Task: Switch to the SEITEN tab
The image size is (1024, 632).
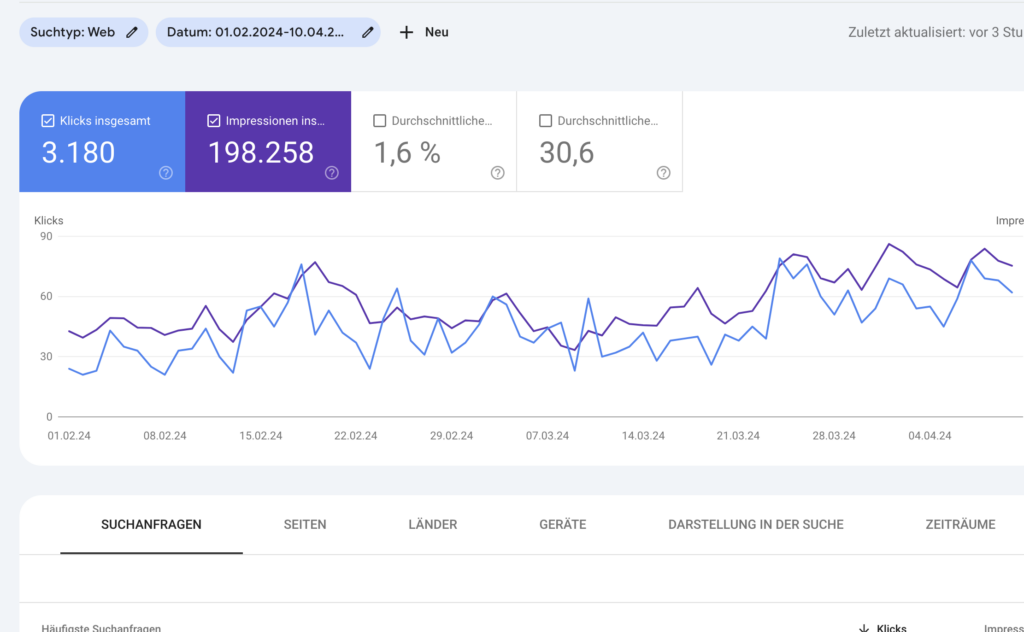Action: (305, 524)
